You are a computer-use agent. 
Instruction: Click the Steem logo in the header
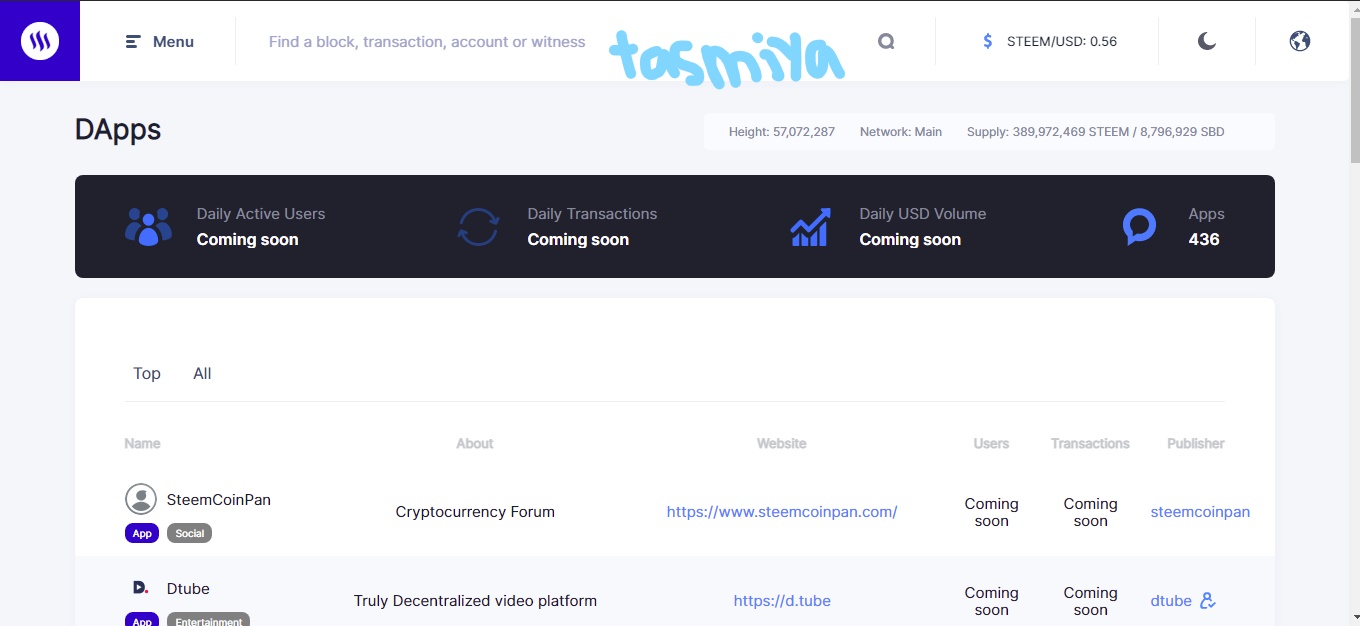pyautogui.click(x=40, y=41)
